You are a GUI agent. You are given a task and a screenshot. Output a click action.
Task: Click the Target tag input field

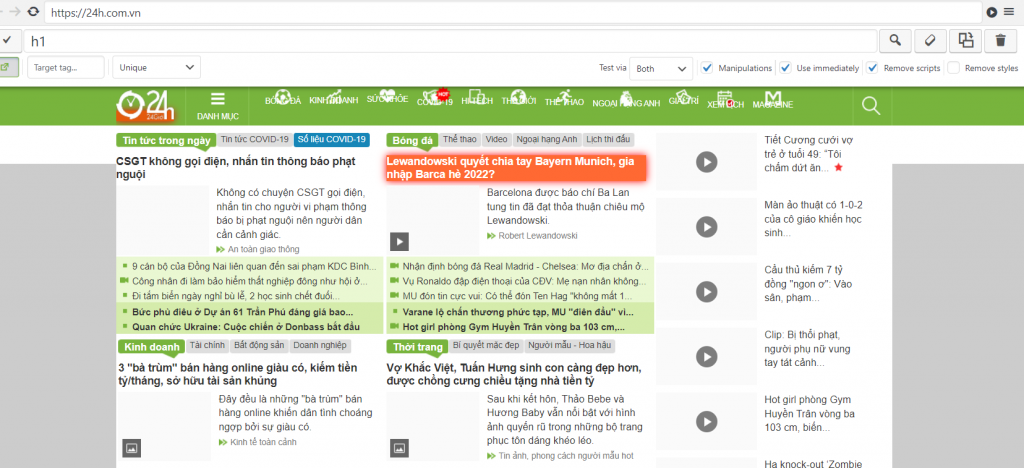tap(64, 68)
